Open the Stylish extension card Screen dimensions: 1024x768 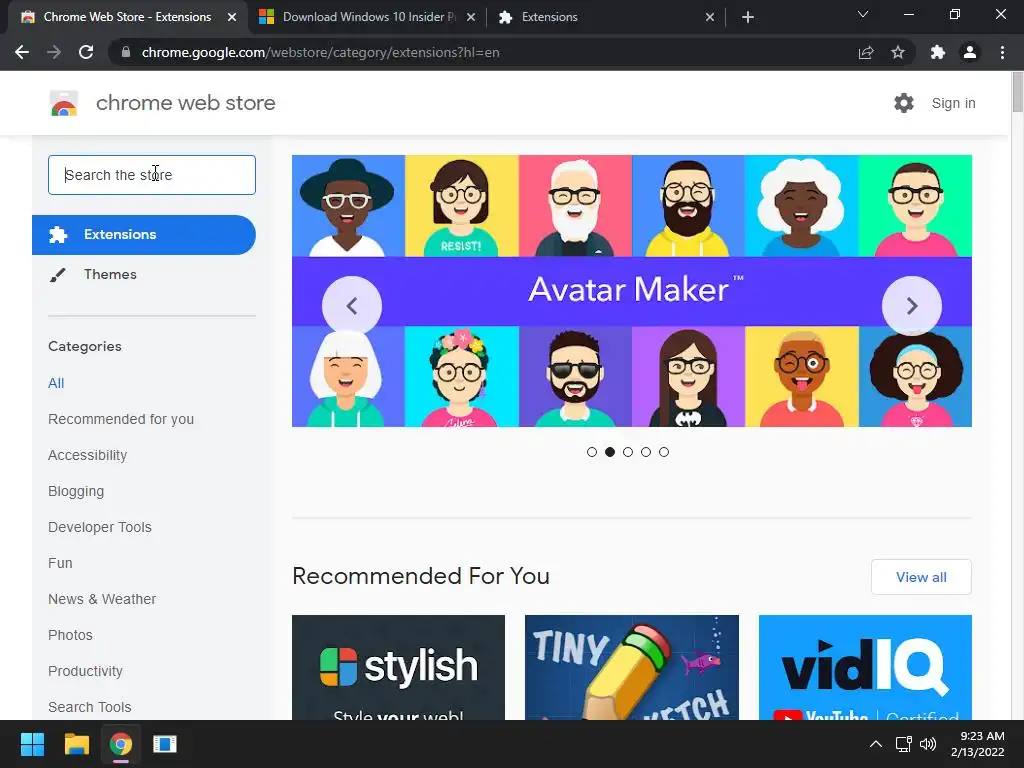(398, 667)
